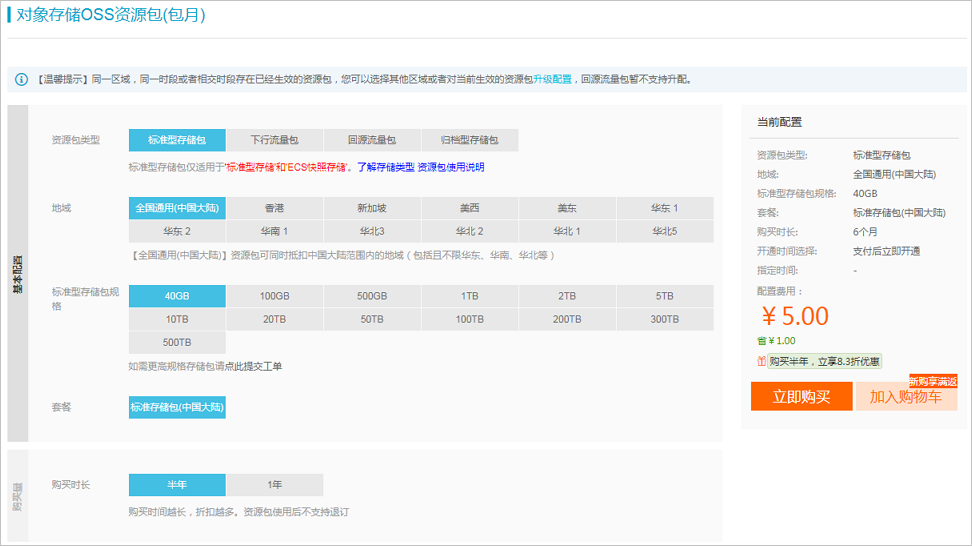Choose region 华北5
972x546 pixels.
pyautogui.click(x=665, y=231)
